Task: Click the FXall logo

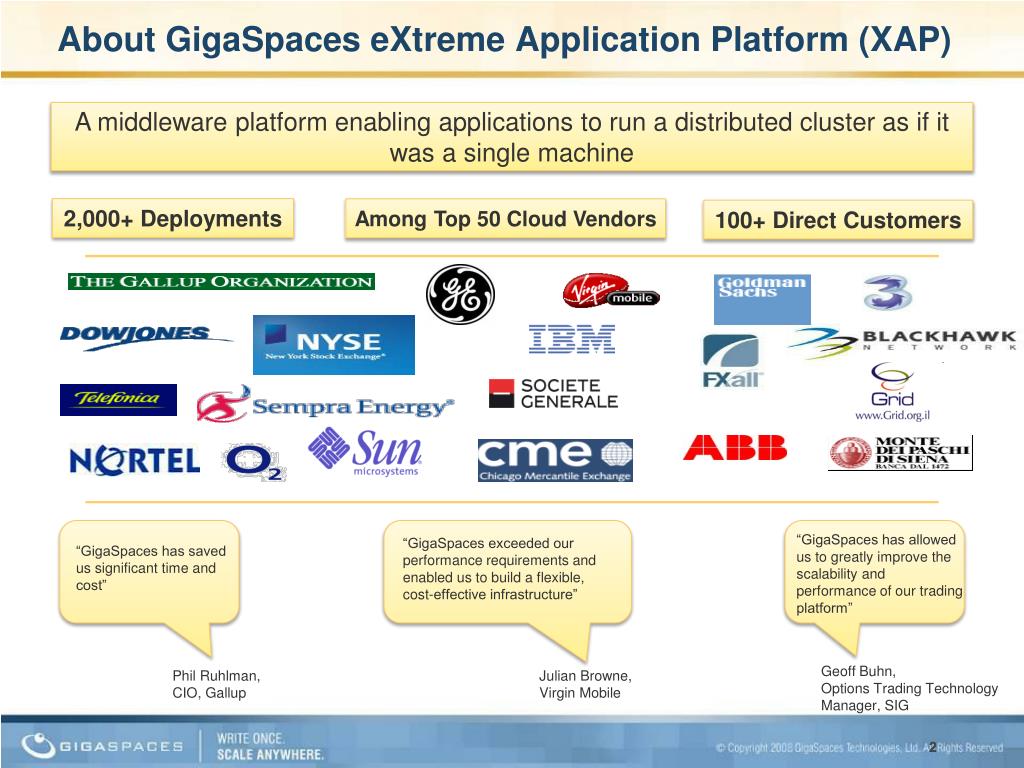Action: [x=732, y=361]
